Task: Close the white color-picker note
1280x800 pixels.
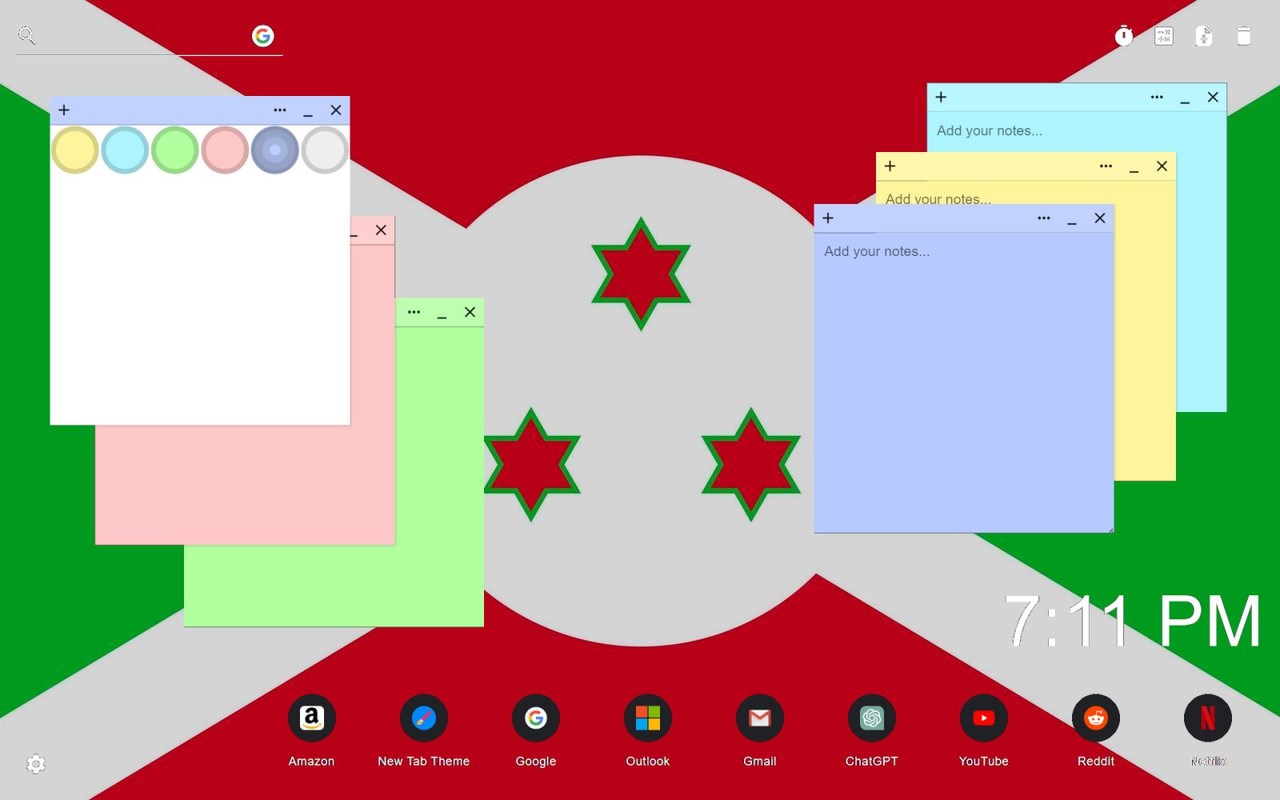Action: [x=336, y=110]
